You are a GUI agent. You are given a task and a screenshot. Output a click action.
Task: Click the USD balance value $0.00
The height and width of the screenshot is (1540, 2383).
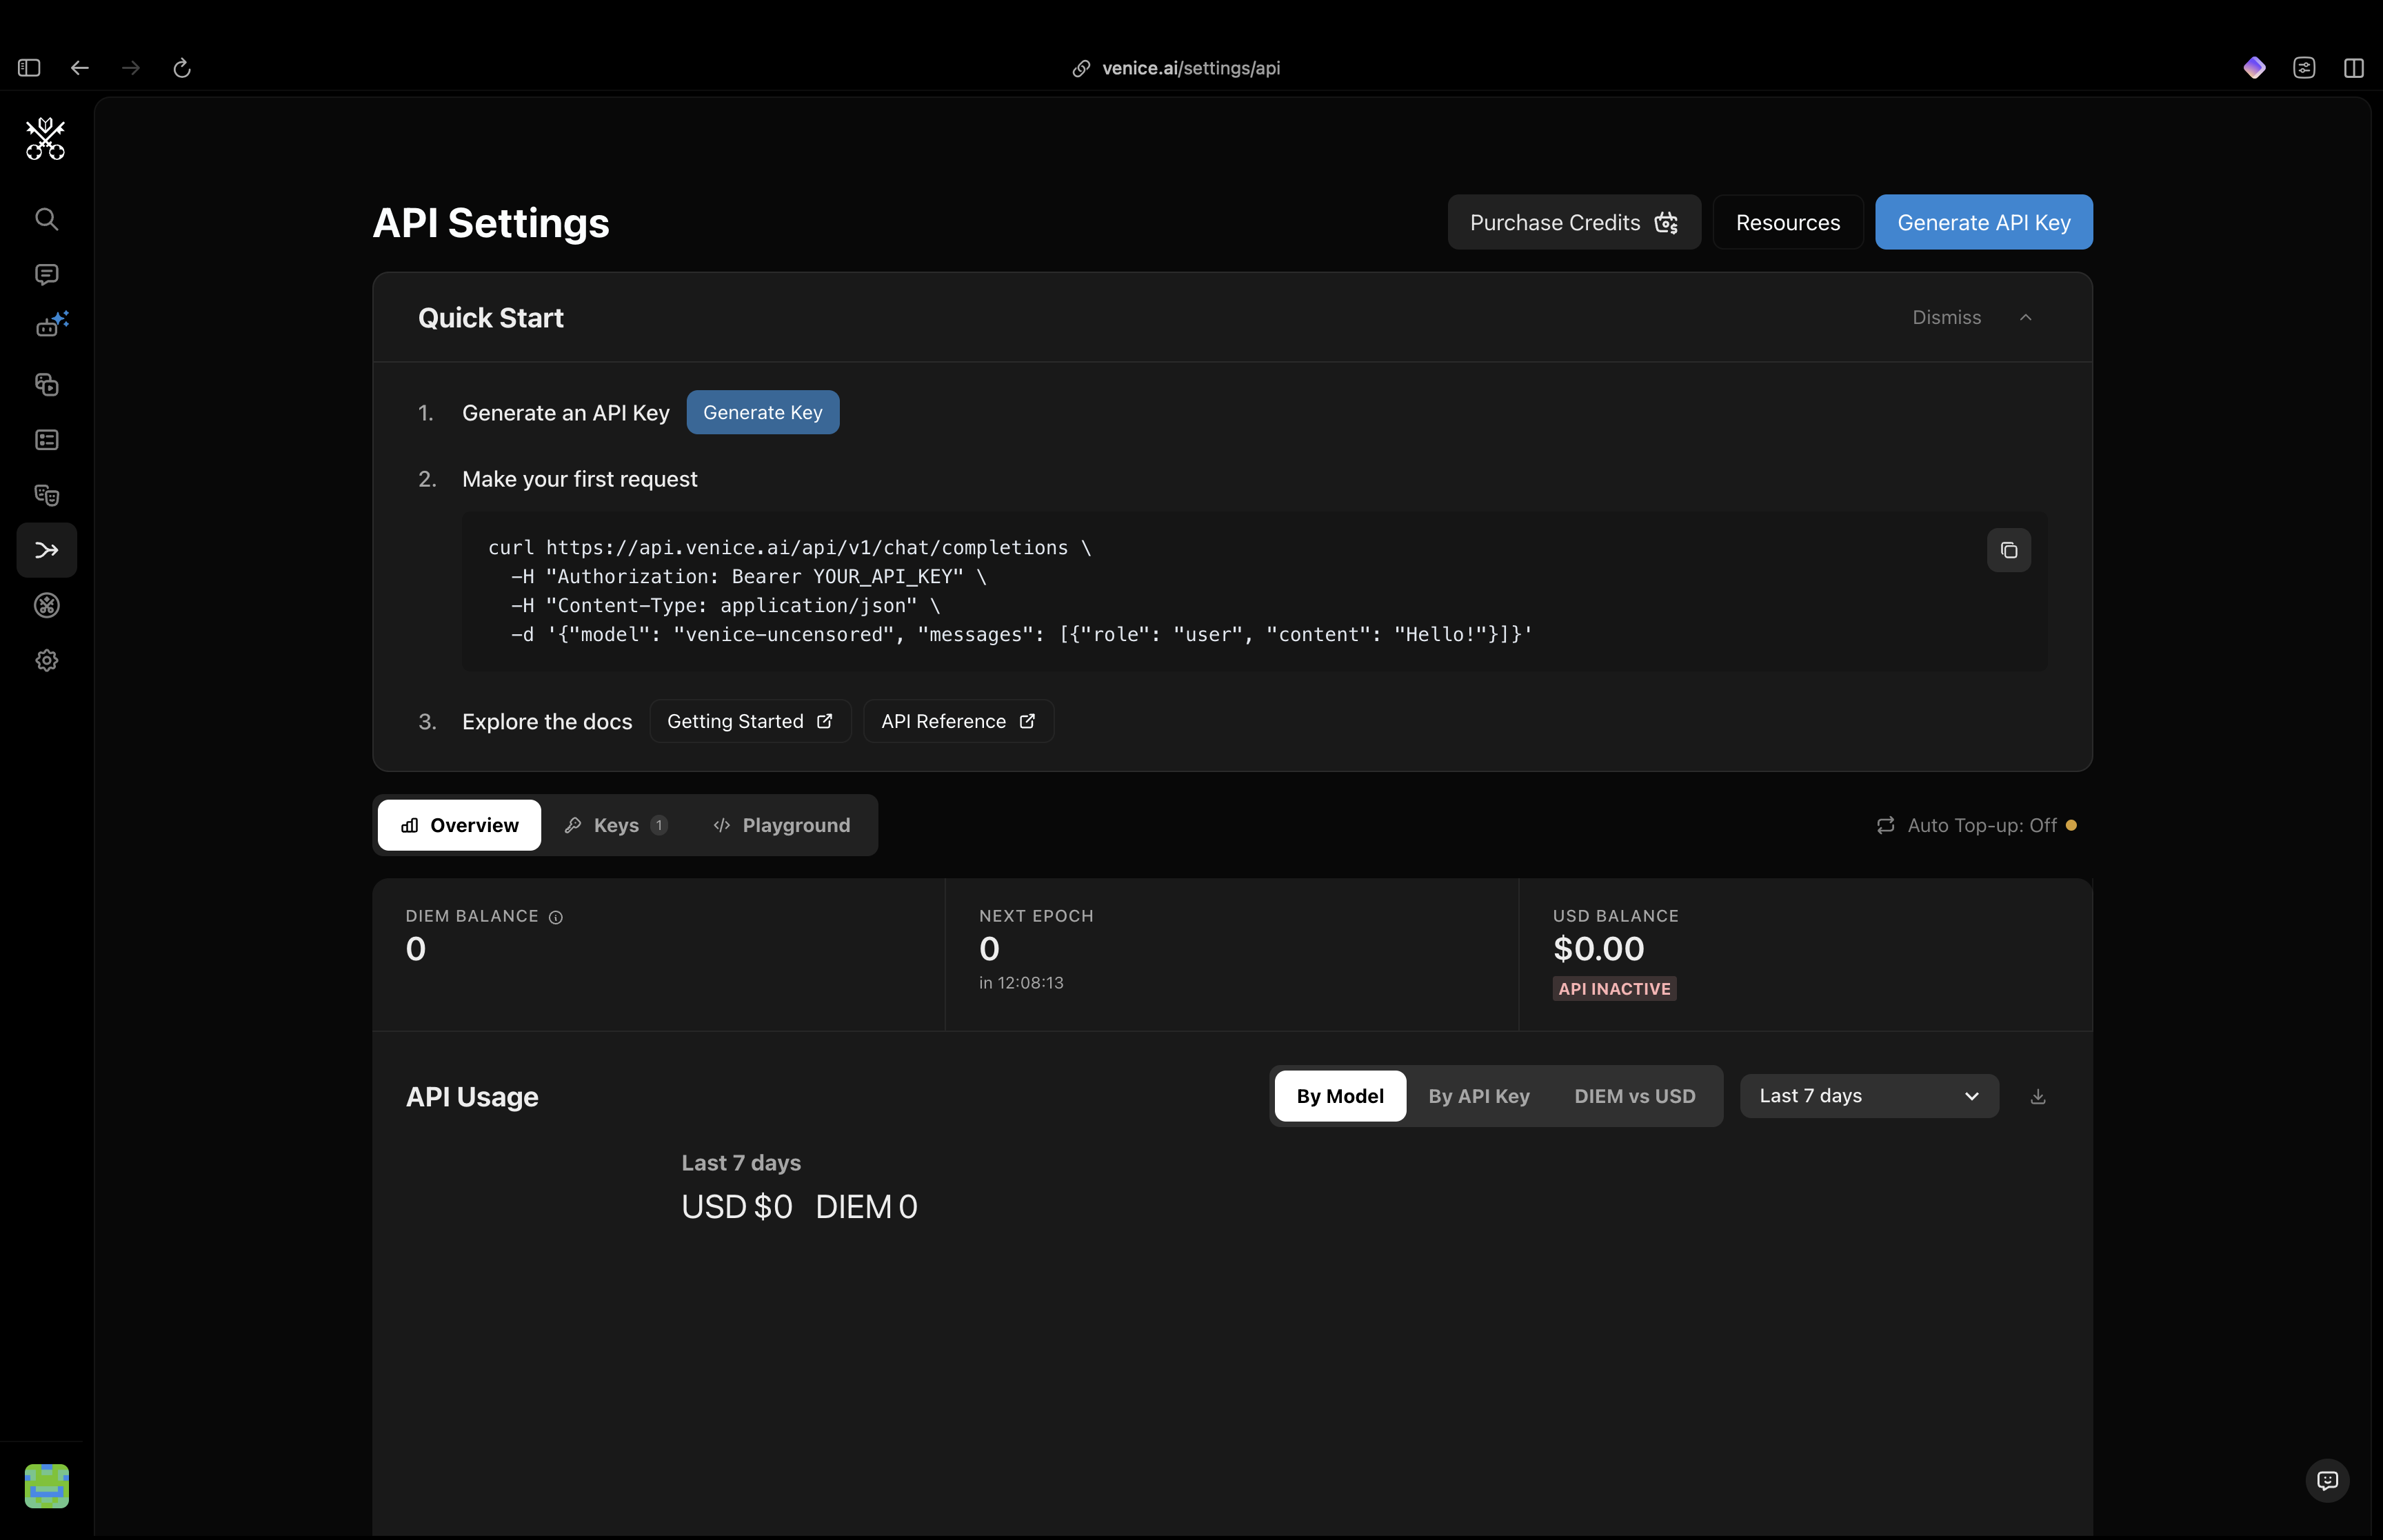1598,949
